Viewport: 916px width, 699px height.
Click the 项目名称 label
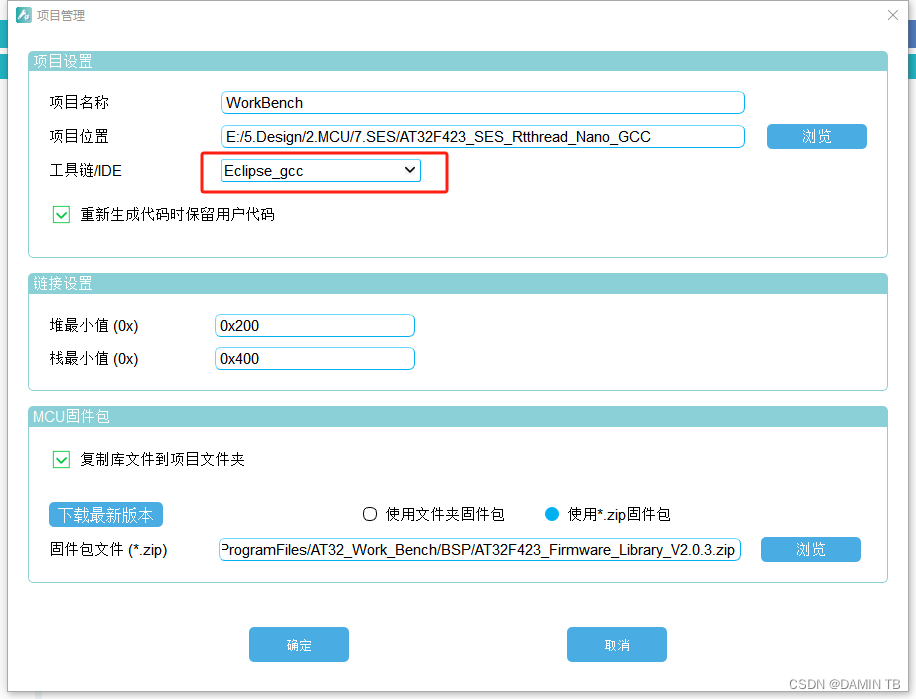[x=79, y=102]
